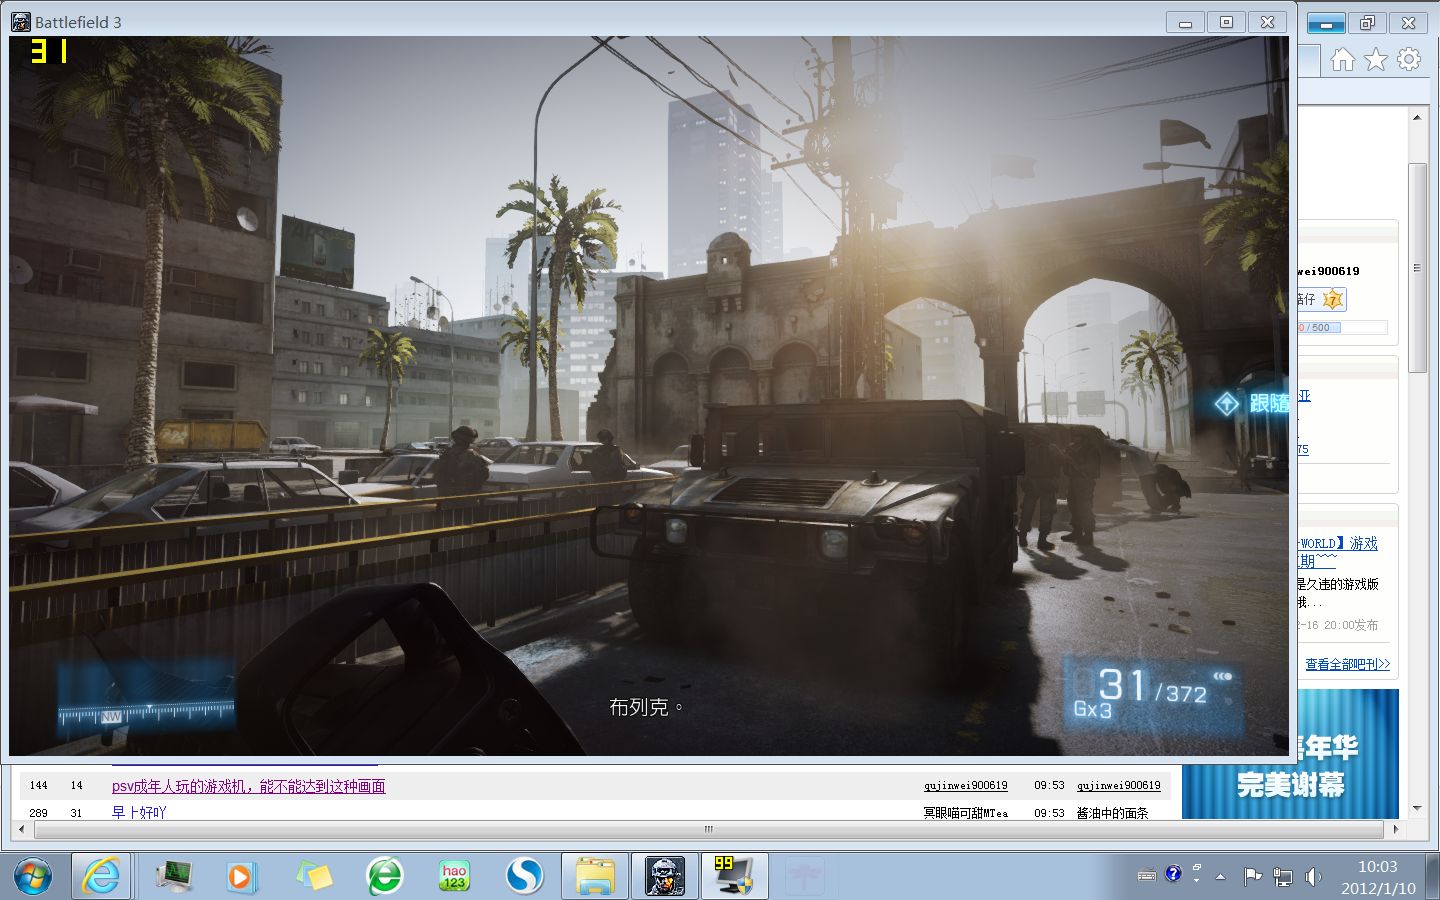Open the orange media player taskbar icon
The height and width of the screenshot is (900, 1440).
pos(240,877)
